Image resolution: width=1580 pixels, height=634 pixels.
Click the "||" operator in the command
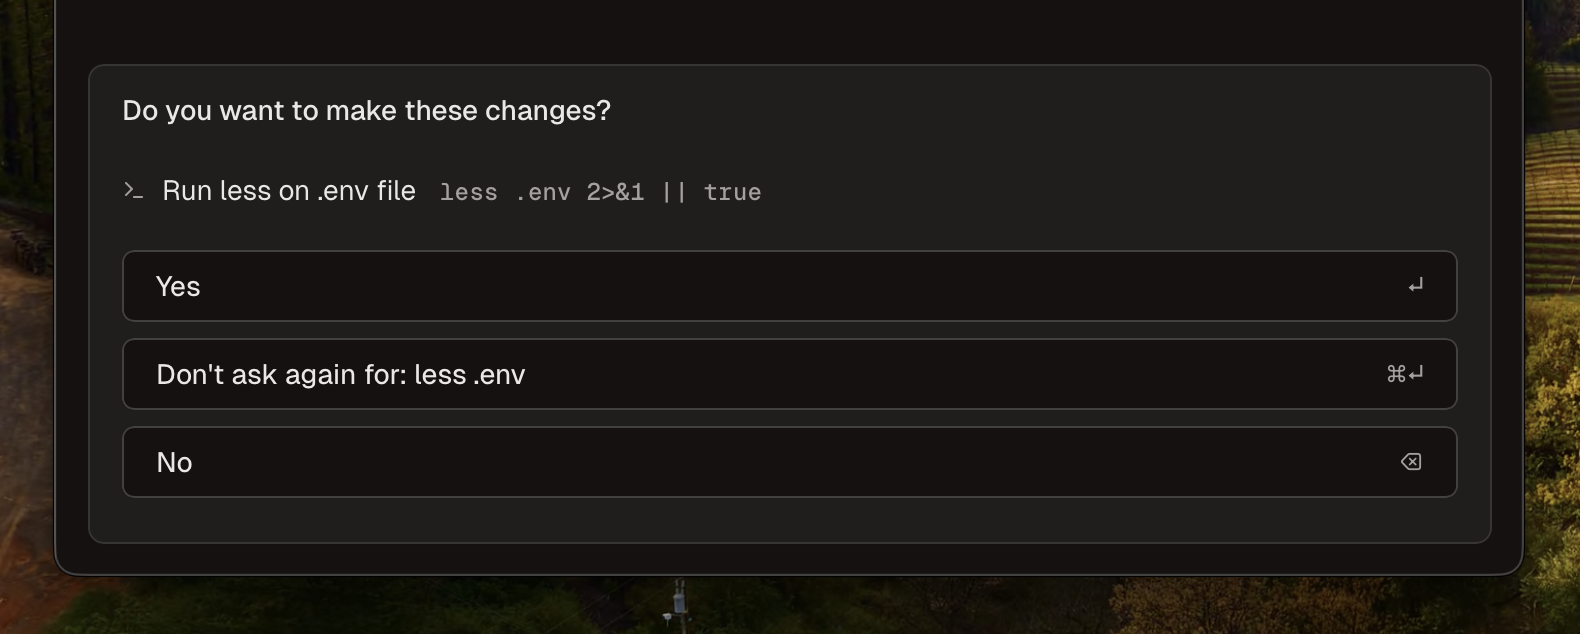[x=674, y=192]
